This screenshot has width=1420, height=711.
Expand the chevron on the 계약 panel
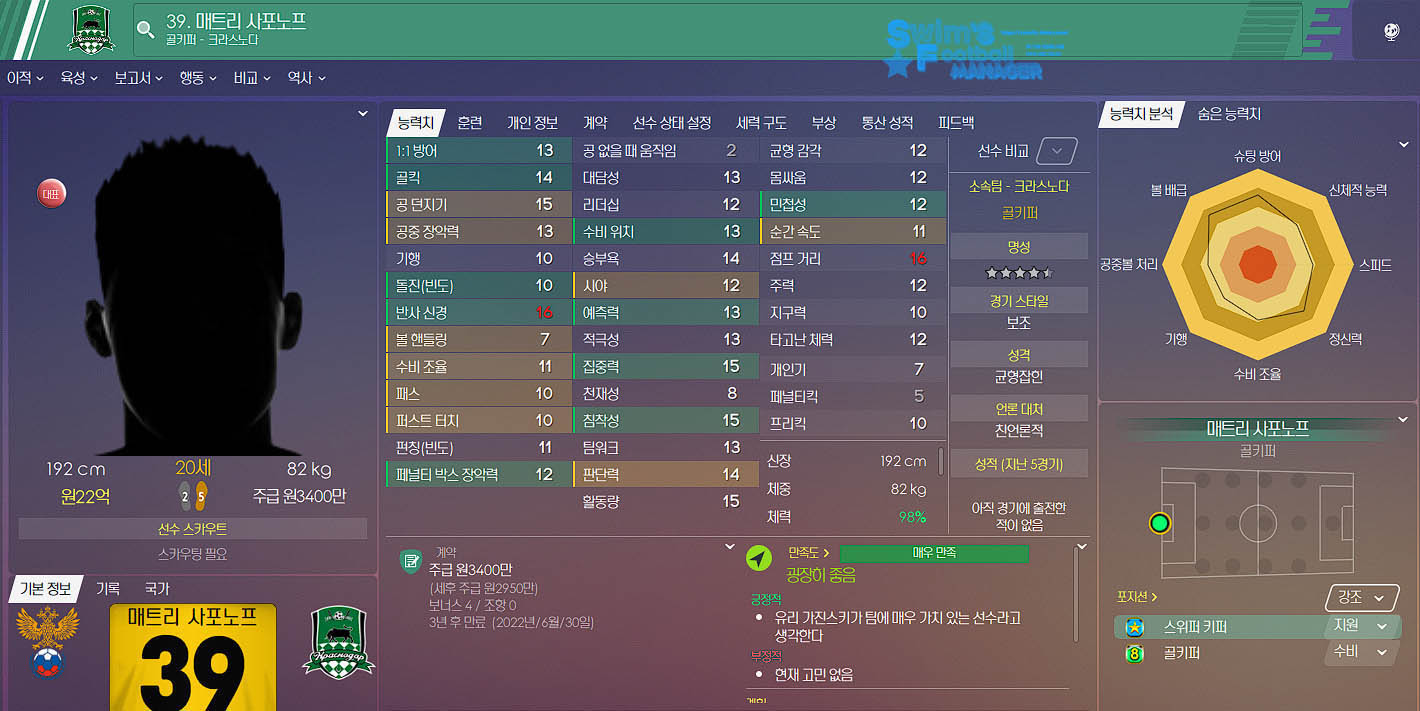point(730,547)
